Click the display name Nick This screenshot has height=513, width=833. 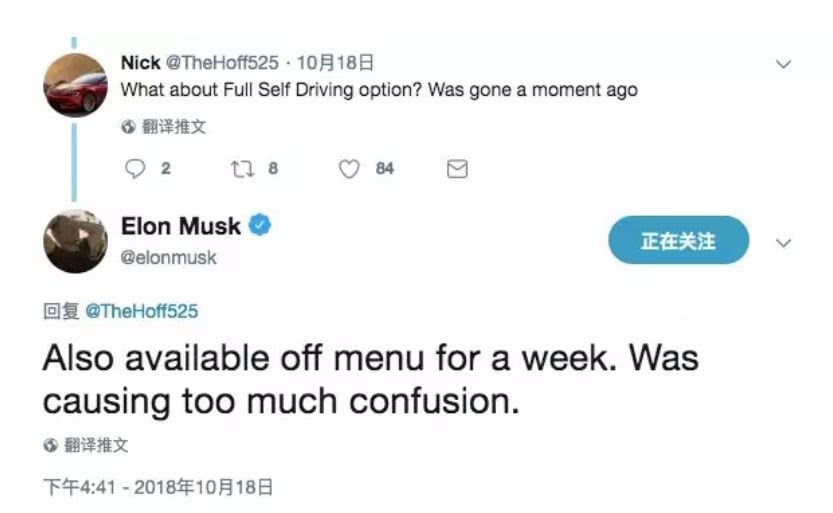tap(140, 63)
